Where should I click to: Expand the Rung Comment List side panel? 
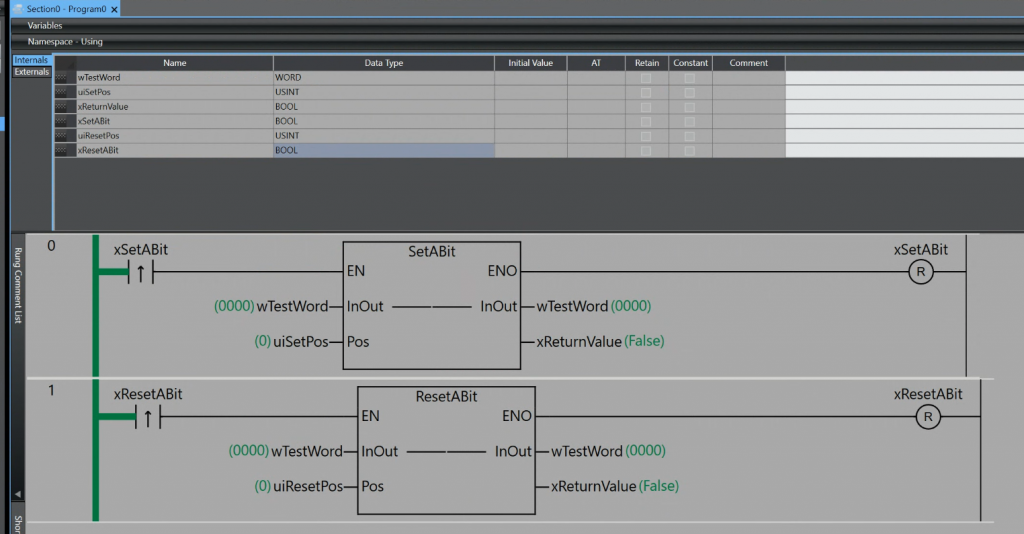pyautogui.click(x=17, y=285)
